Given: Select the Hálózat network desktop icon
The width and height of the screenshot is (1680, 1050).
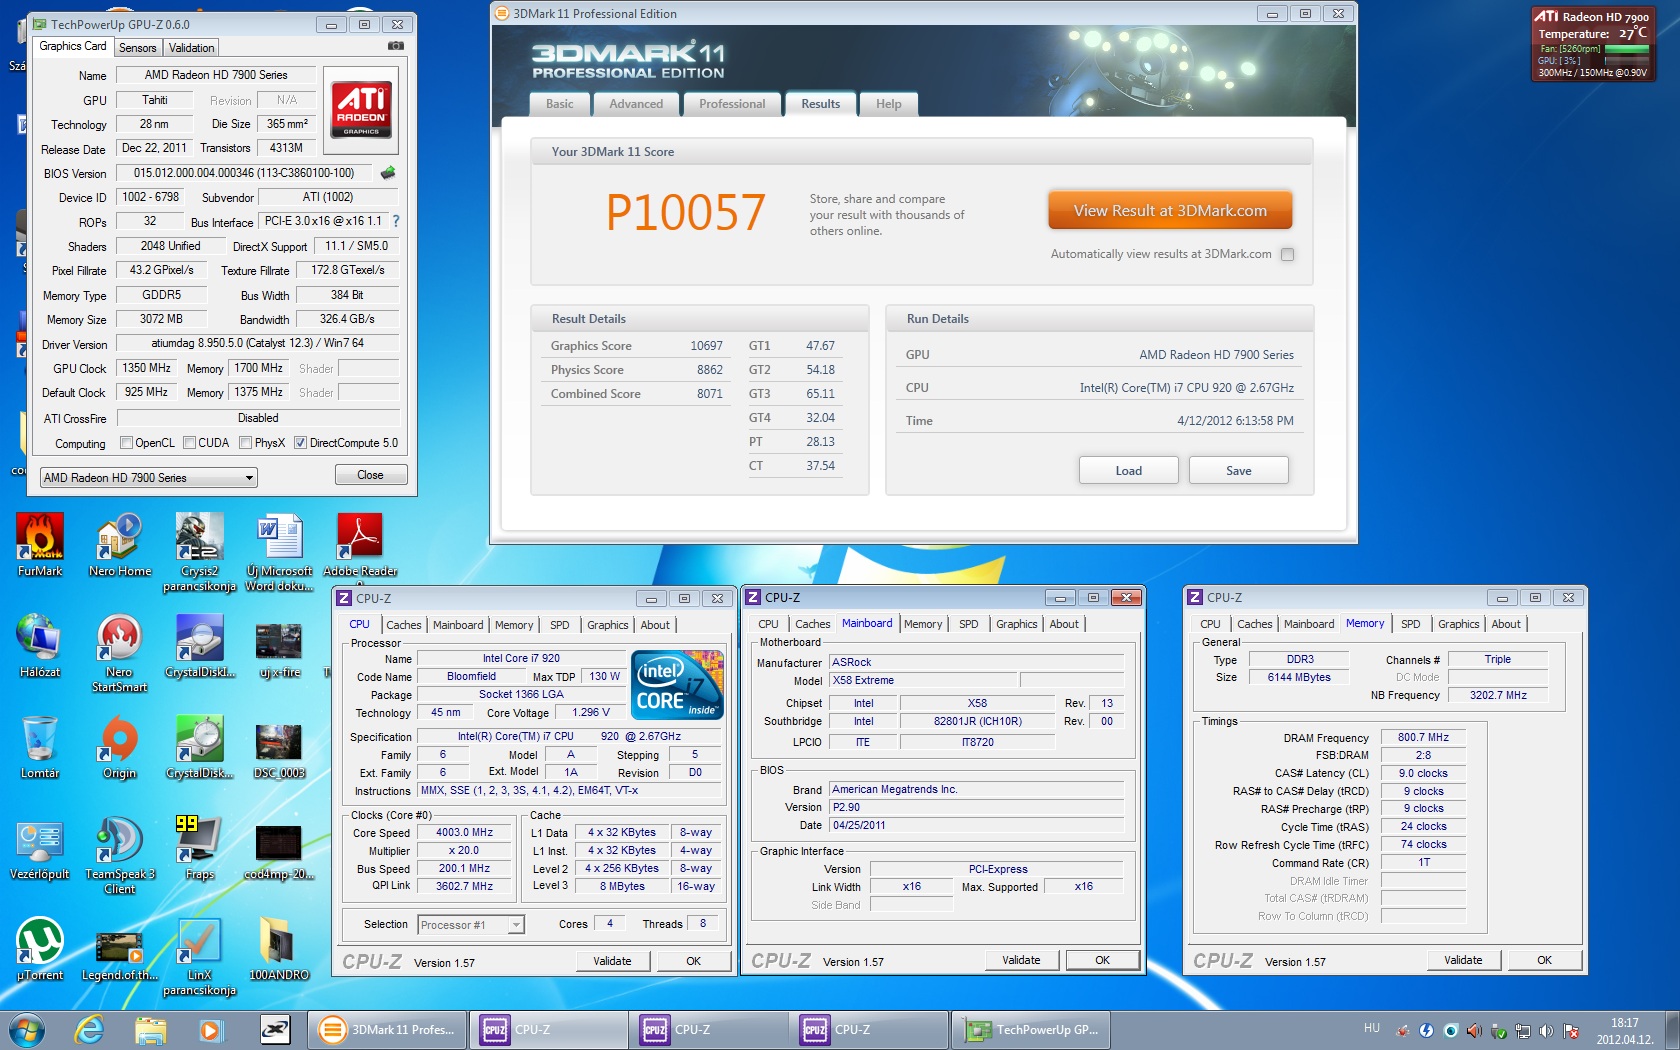Looking at the screenshot, I should [40, 646].
